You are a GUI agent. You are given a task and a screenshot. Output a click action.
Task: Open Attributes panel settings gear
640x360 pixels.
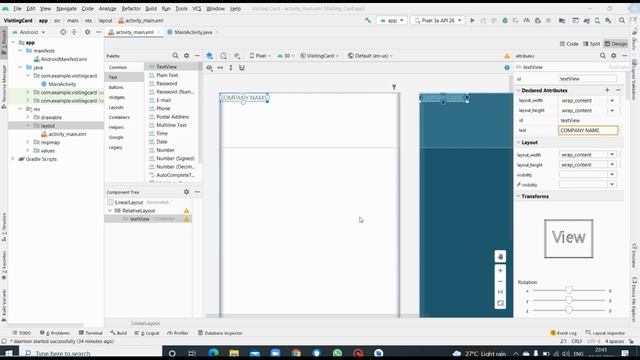(x=613, y=56)
